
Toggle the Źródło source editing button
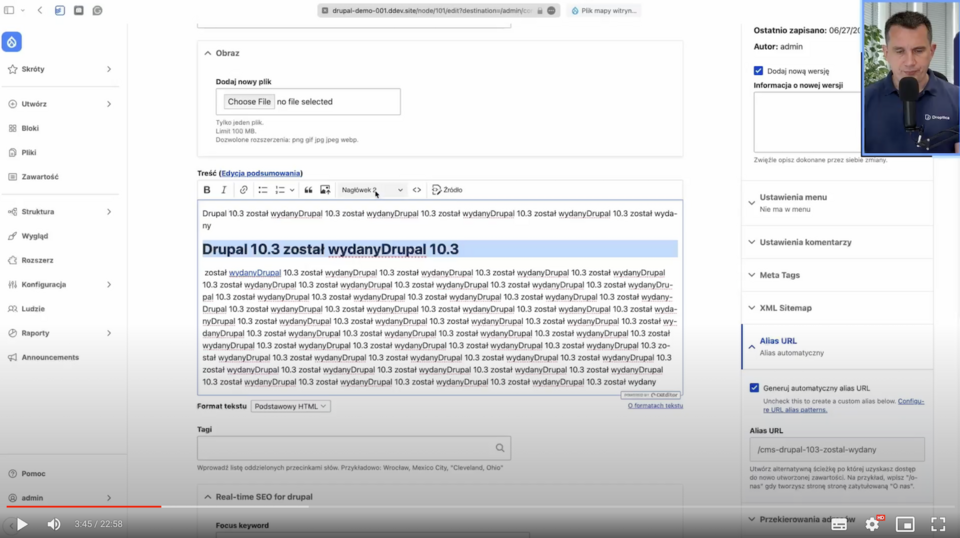coord(447,190)
